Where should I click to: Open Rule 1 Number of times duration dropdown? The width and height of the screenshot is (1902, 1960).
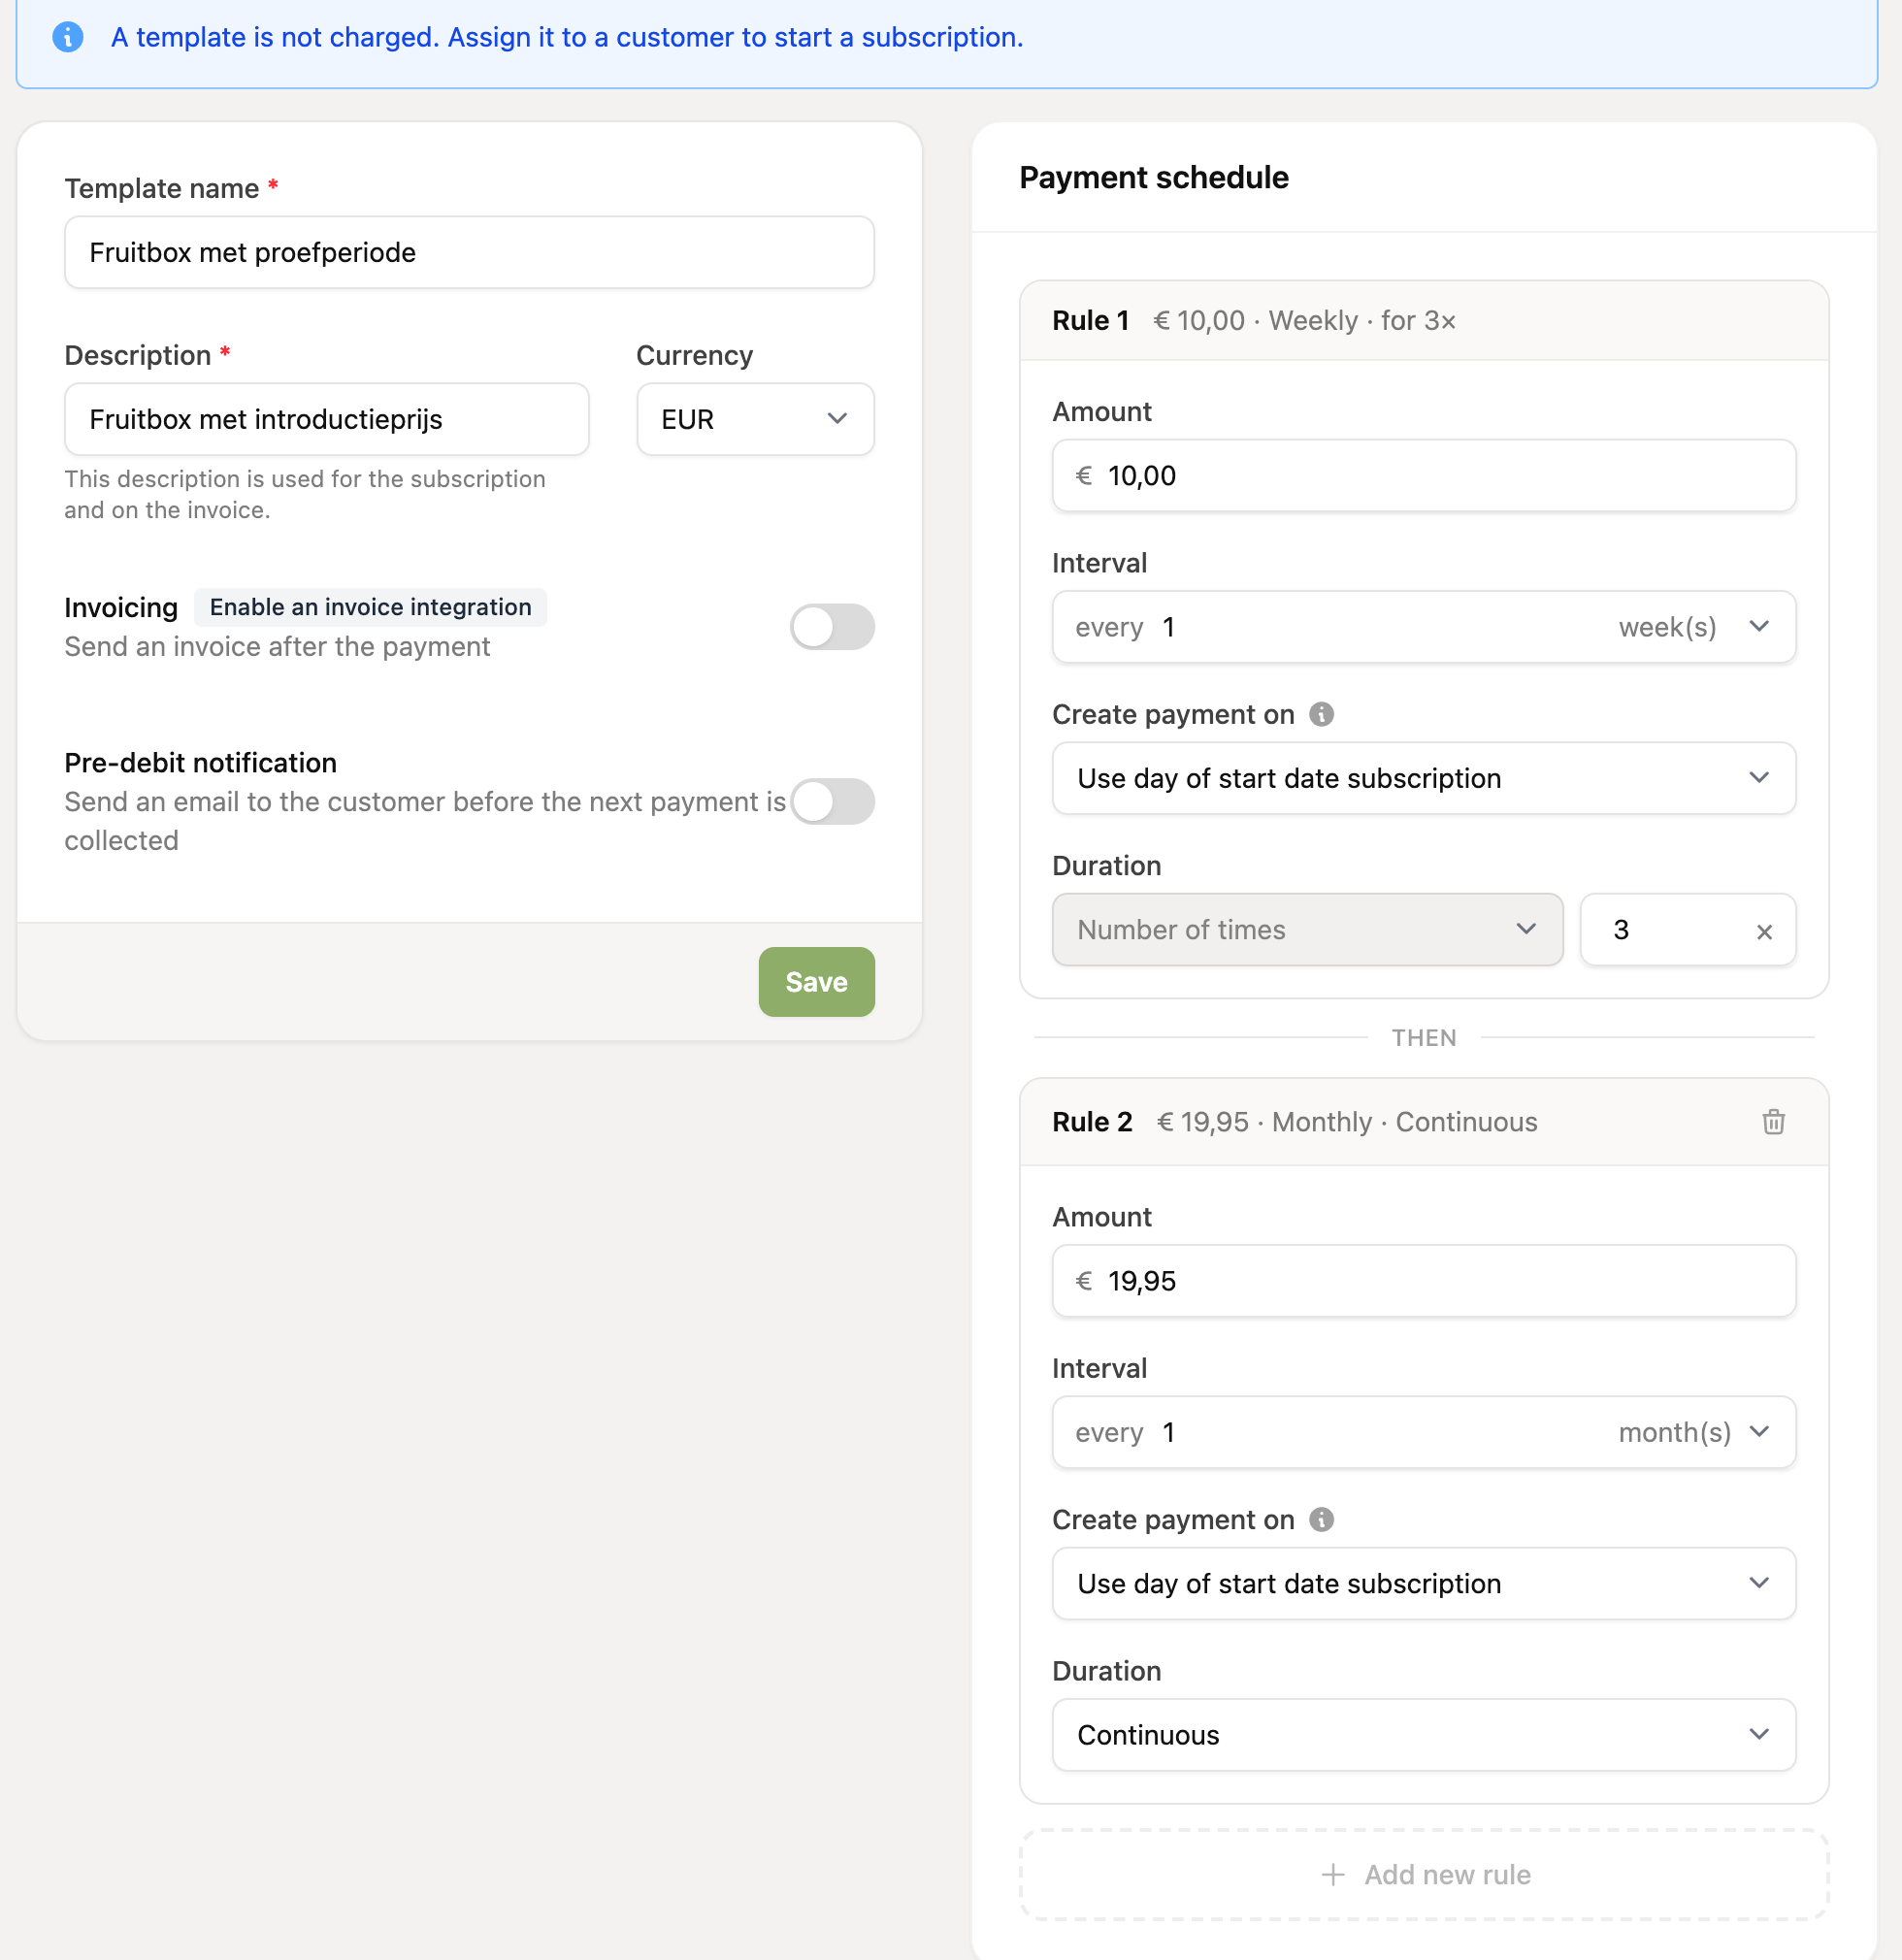pos(1307,930)
